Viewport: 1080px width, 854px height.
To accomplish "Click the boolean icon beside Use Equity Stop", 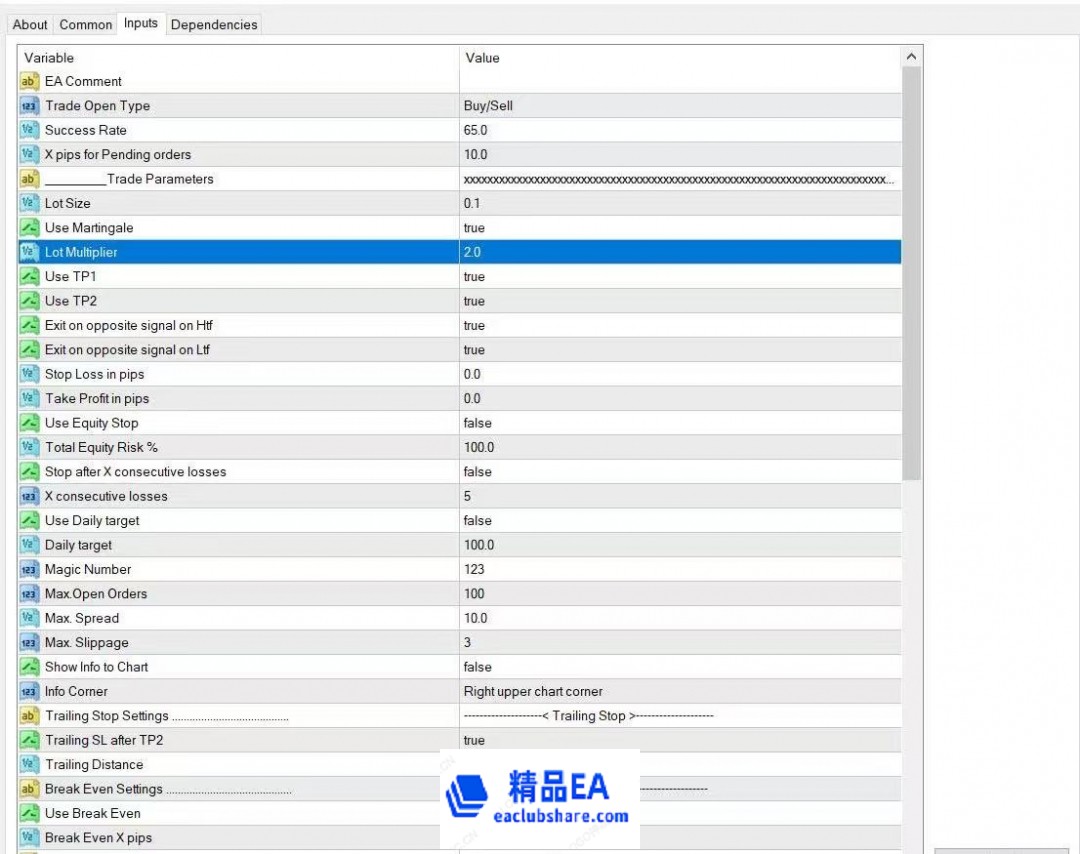I will pos(29,423).
